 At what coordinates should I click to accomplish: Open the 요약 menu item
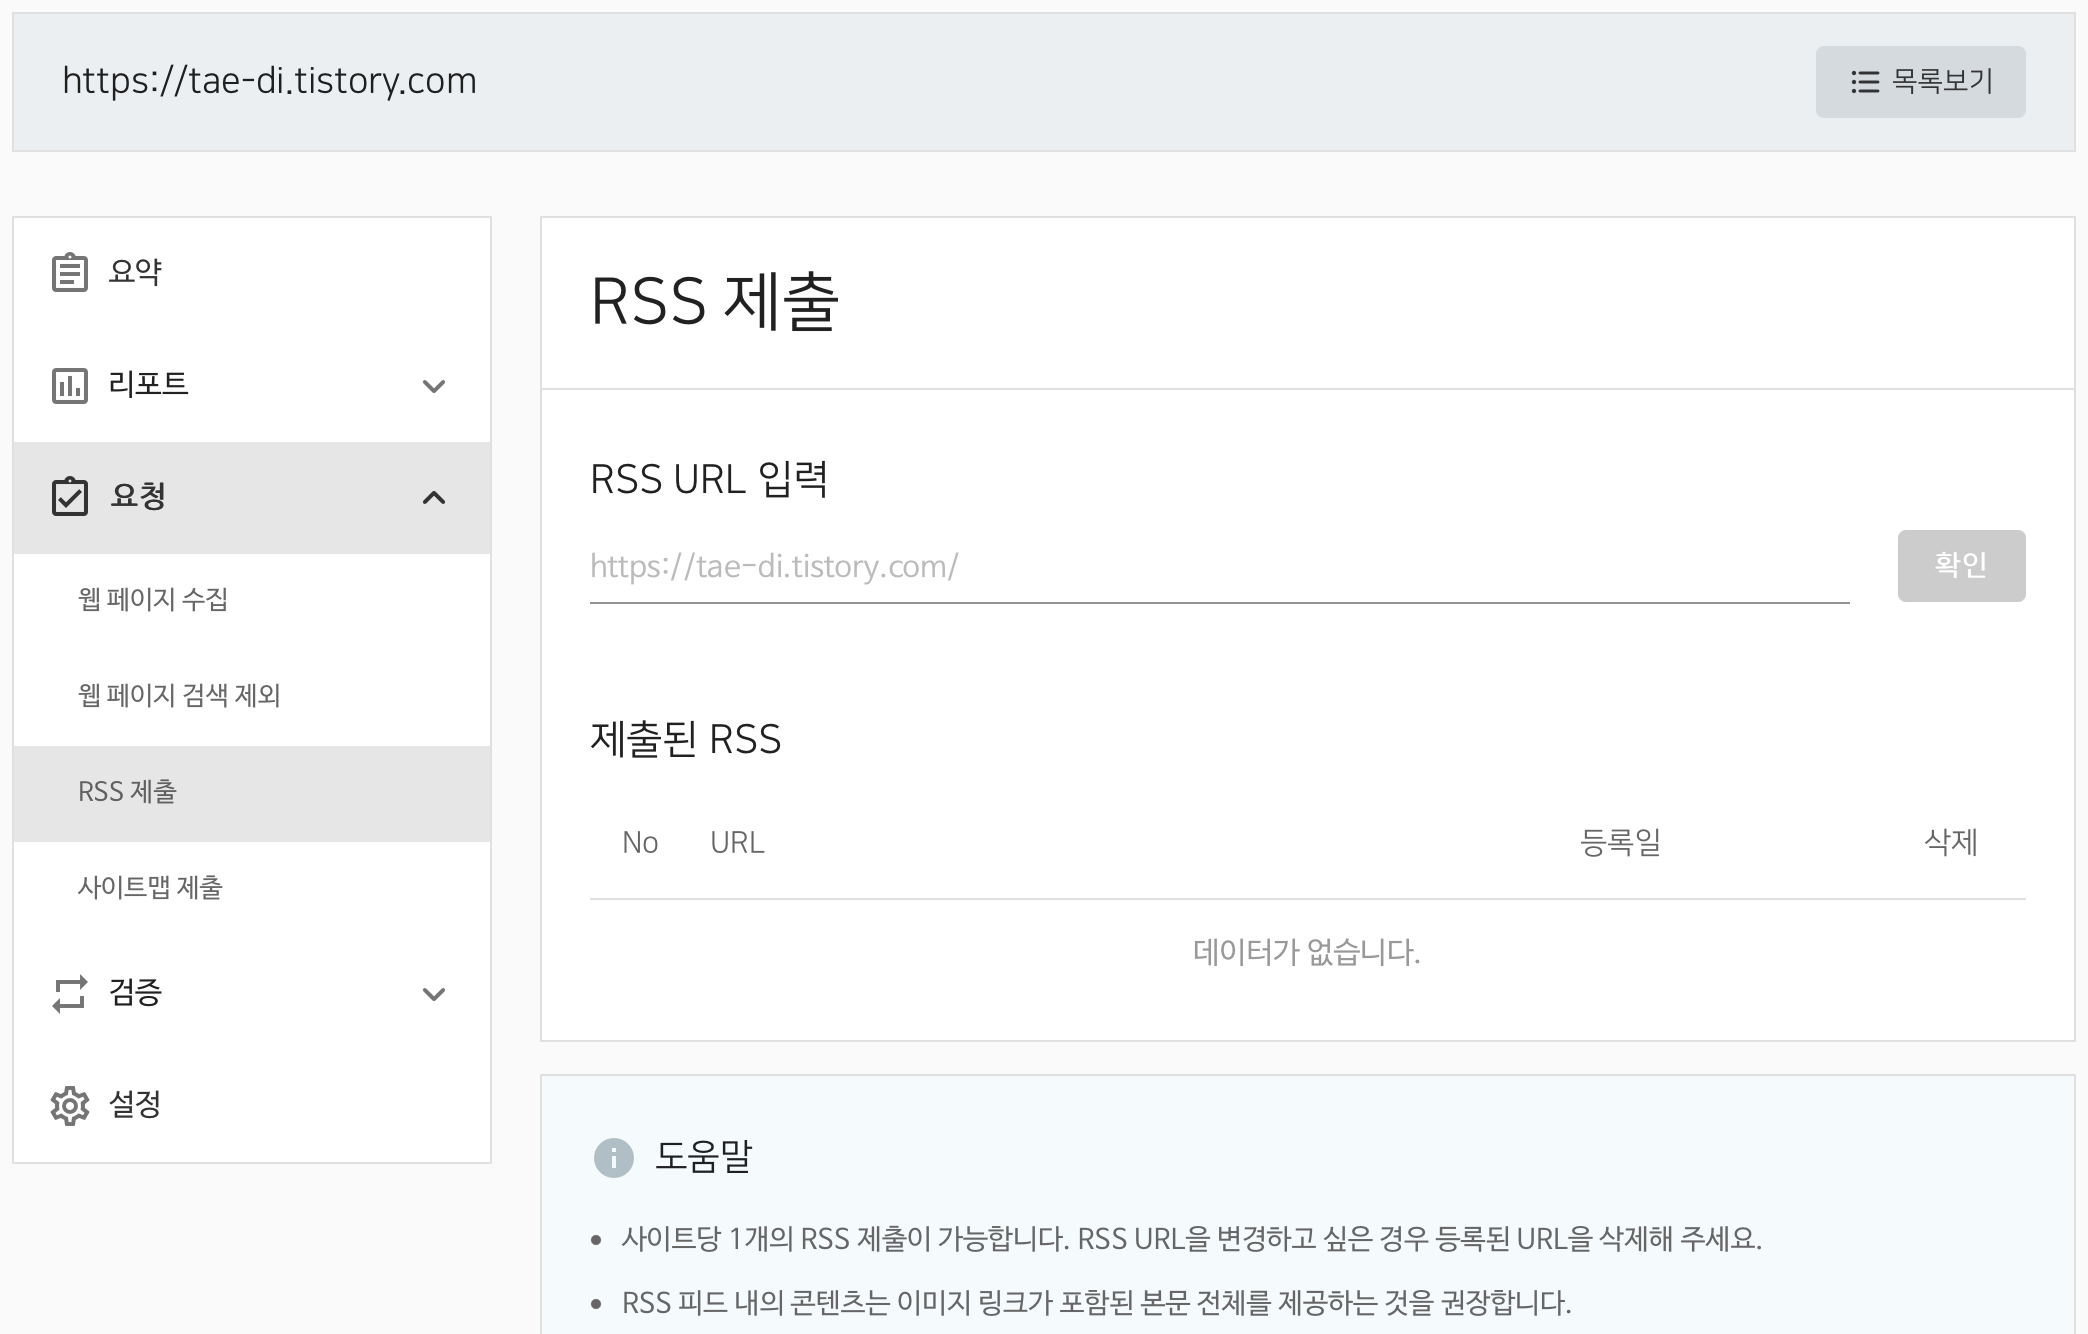(x=252, y=272)
